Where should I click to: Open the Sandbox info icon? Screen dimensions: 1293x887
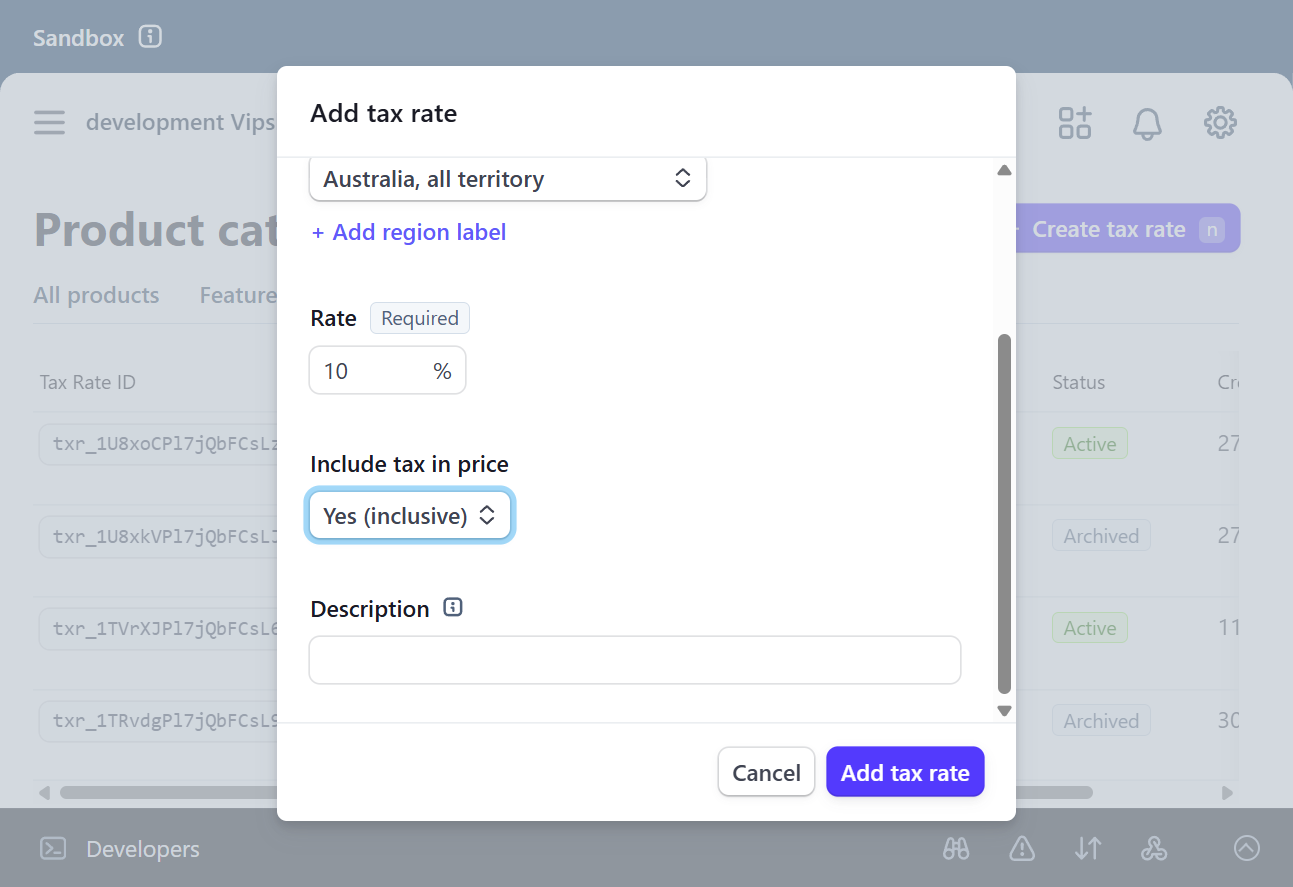click(150, 38)
